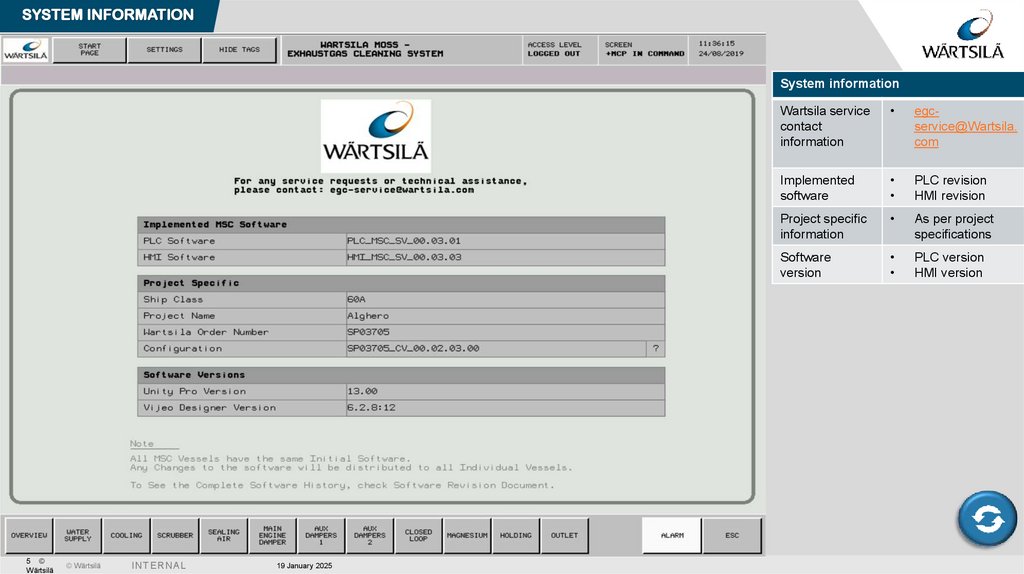Open the Holding screen
1024x574 pixels.
515,535
